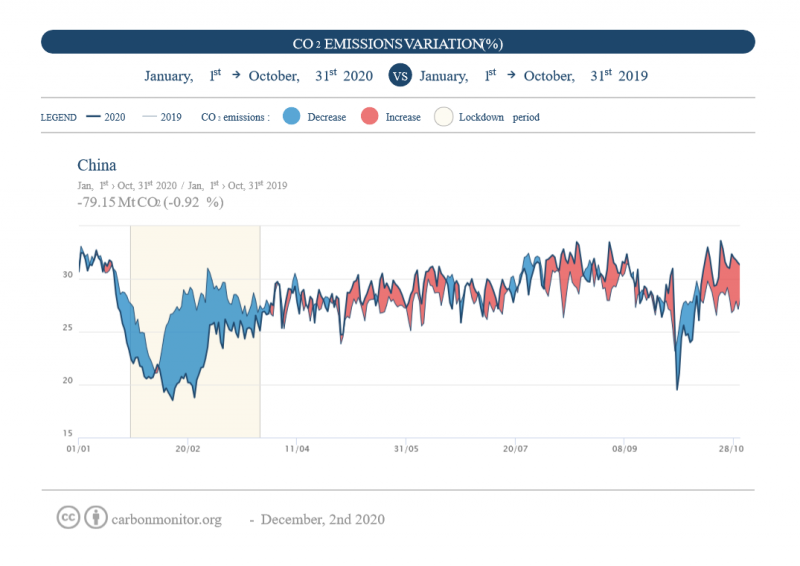The height and width of the screenshot is (566, 800).
Task: Click the Lockdown period legend label
Action: point(499,117)
